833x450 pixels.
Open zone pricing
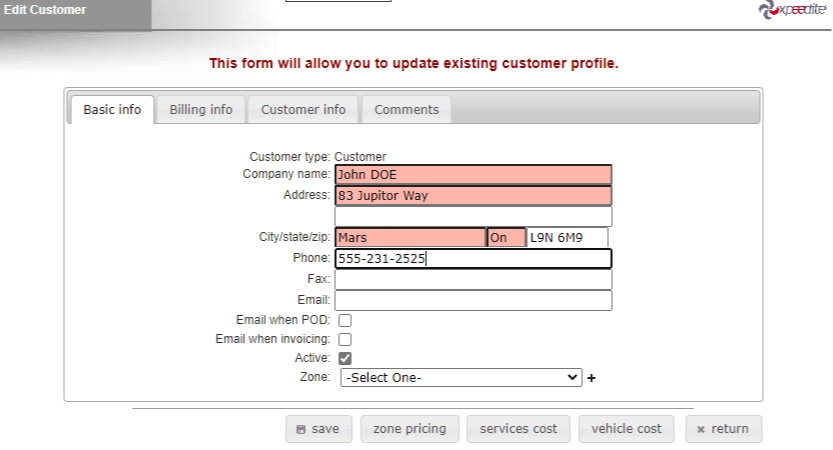coord(409,429)
